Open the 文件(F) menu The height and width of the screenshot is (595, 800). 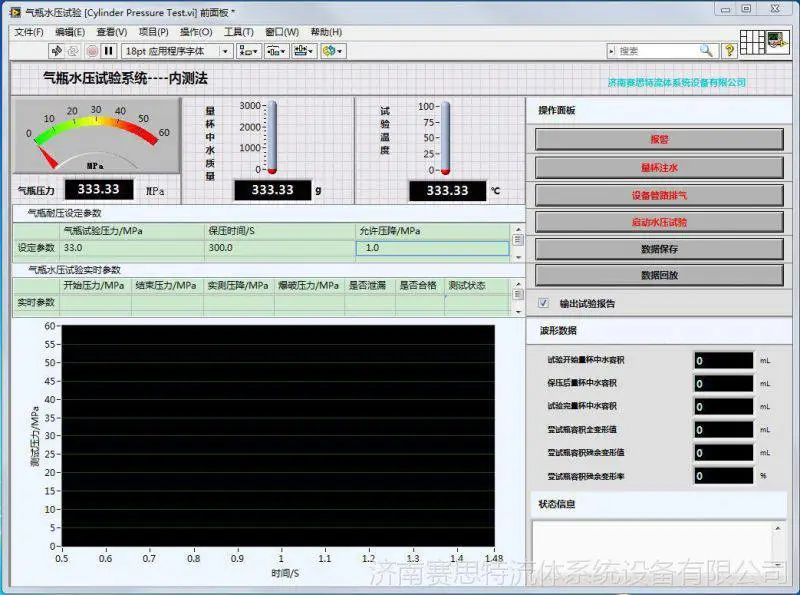click(x=29, y=32)
